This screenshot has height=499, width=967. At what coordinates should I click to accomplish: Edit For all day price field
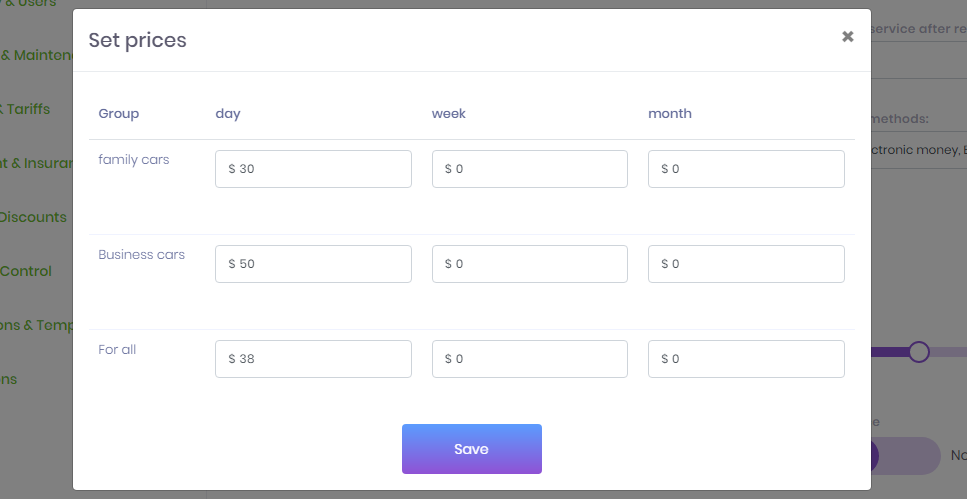point(313,359)
